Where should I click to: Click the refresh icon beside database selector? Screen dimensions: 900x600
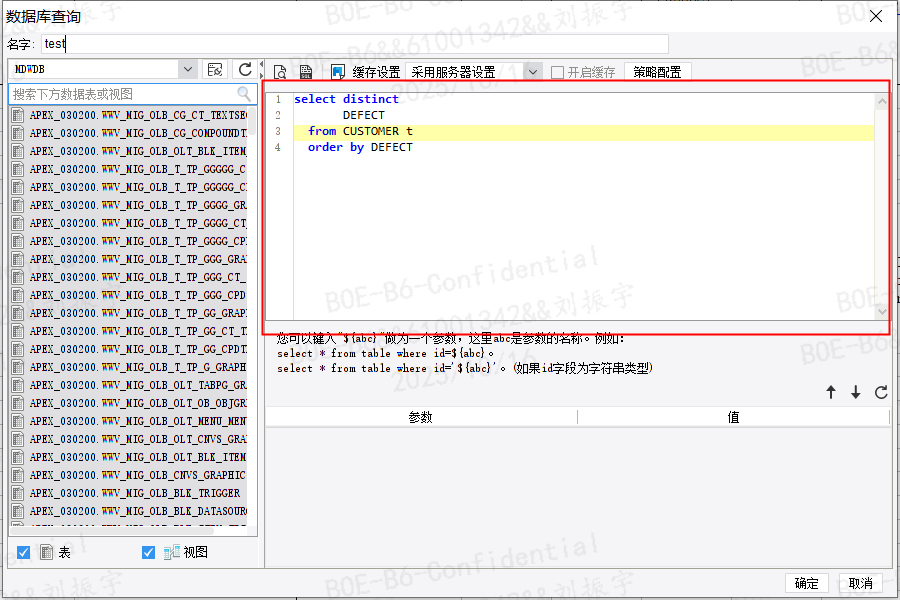point(245,69)
